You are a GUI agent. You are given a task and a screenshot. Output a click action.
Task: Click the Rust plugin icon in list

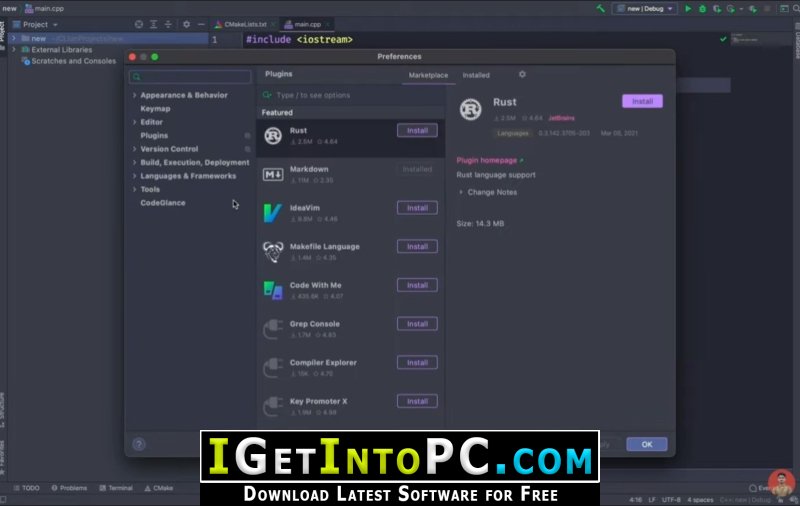[273, 135]
